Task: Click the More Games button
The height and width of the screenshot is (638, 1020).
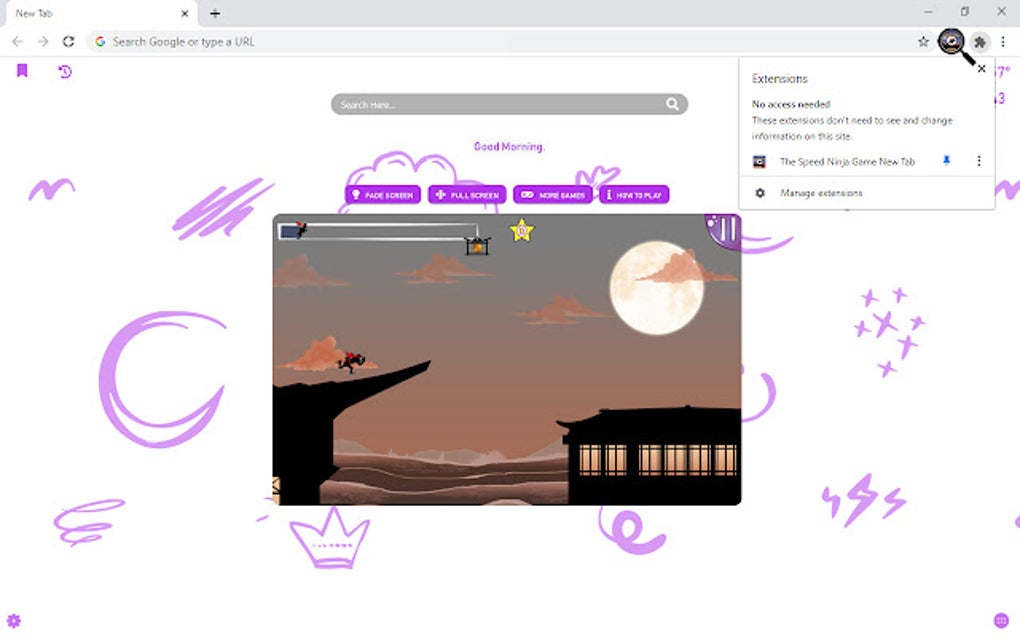Action: [553, 194]
